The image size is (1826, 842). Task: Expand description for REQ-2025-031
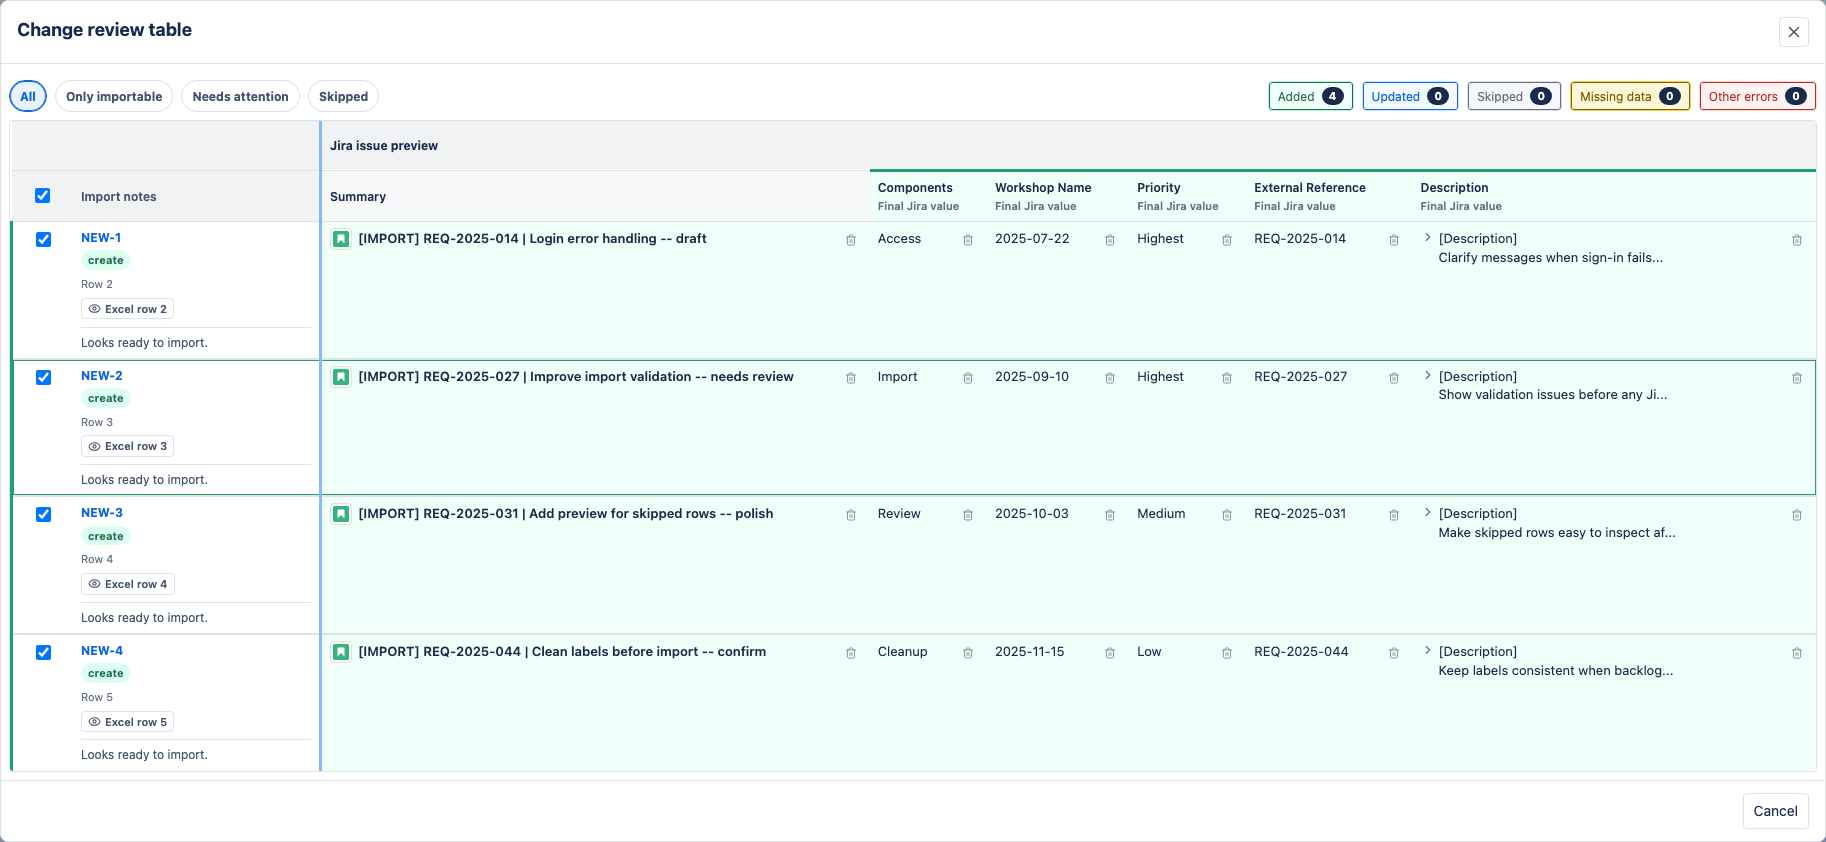point(1428,513)
